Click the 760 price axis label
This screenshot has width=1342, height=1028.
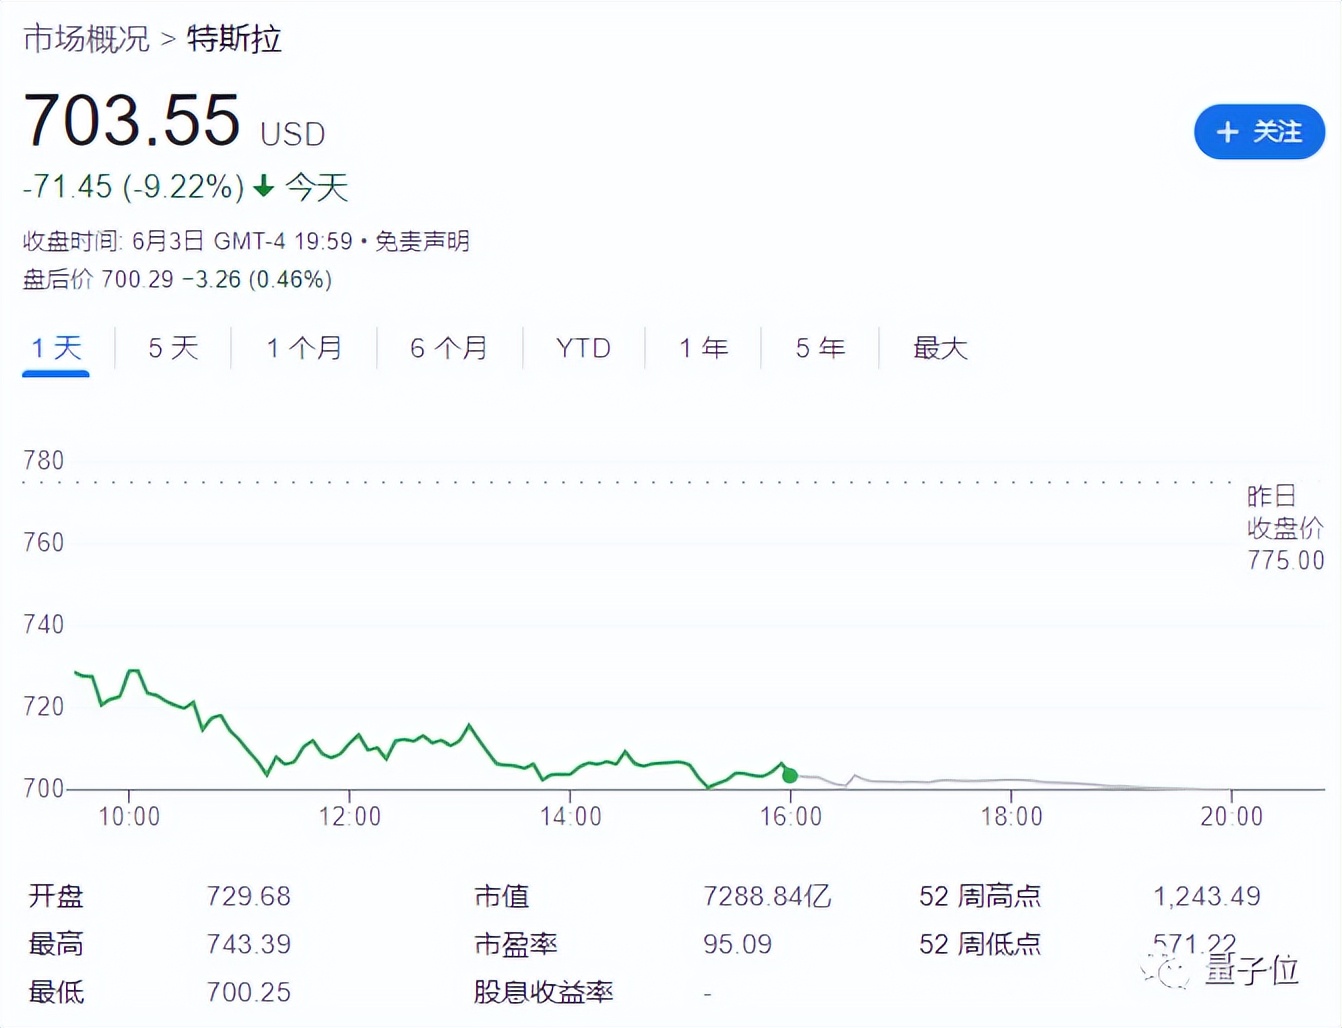[43, 542]
